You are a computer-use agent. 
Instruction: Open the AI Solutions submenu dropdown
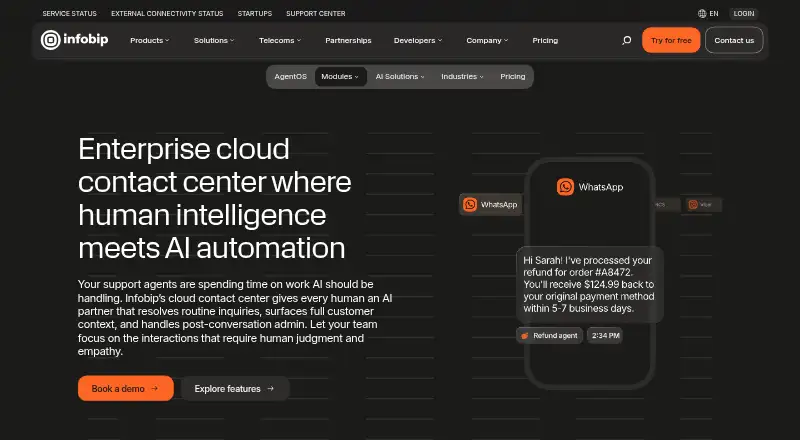(x=400, y=77)
